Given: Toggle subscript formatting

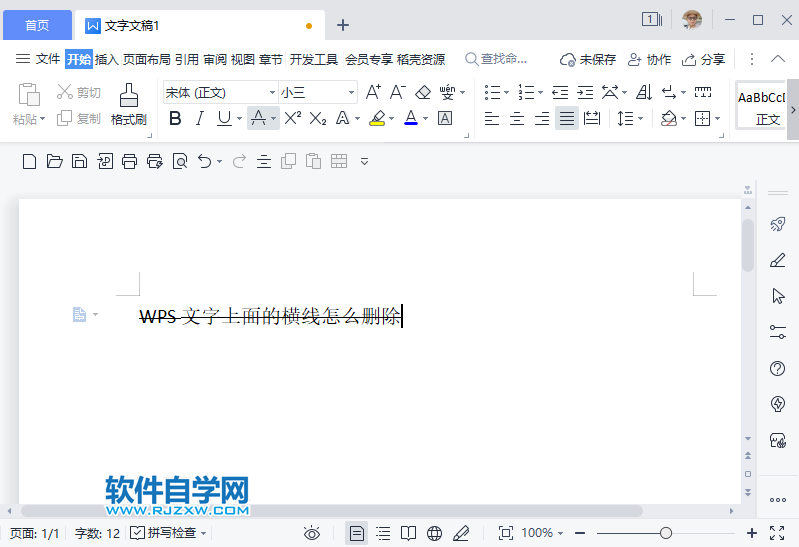Looking at the screenshot, I should pos(318,119).
